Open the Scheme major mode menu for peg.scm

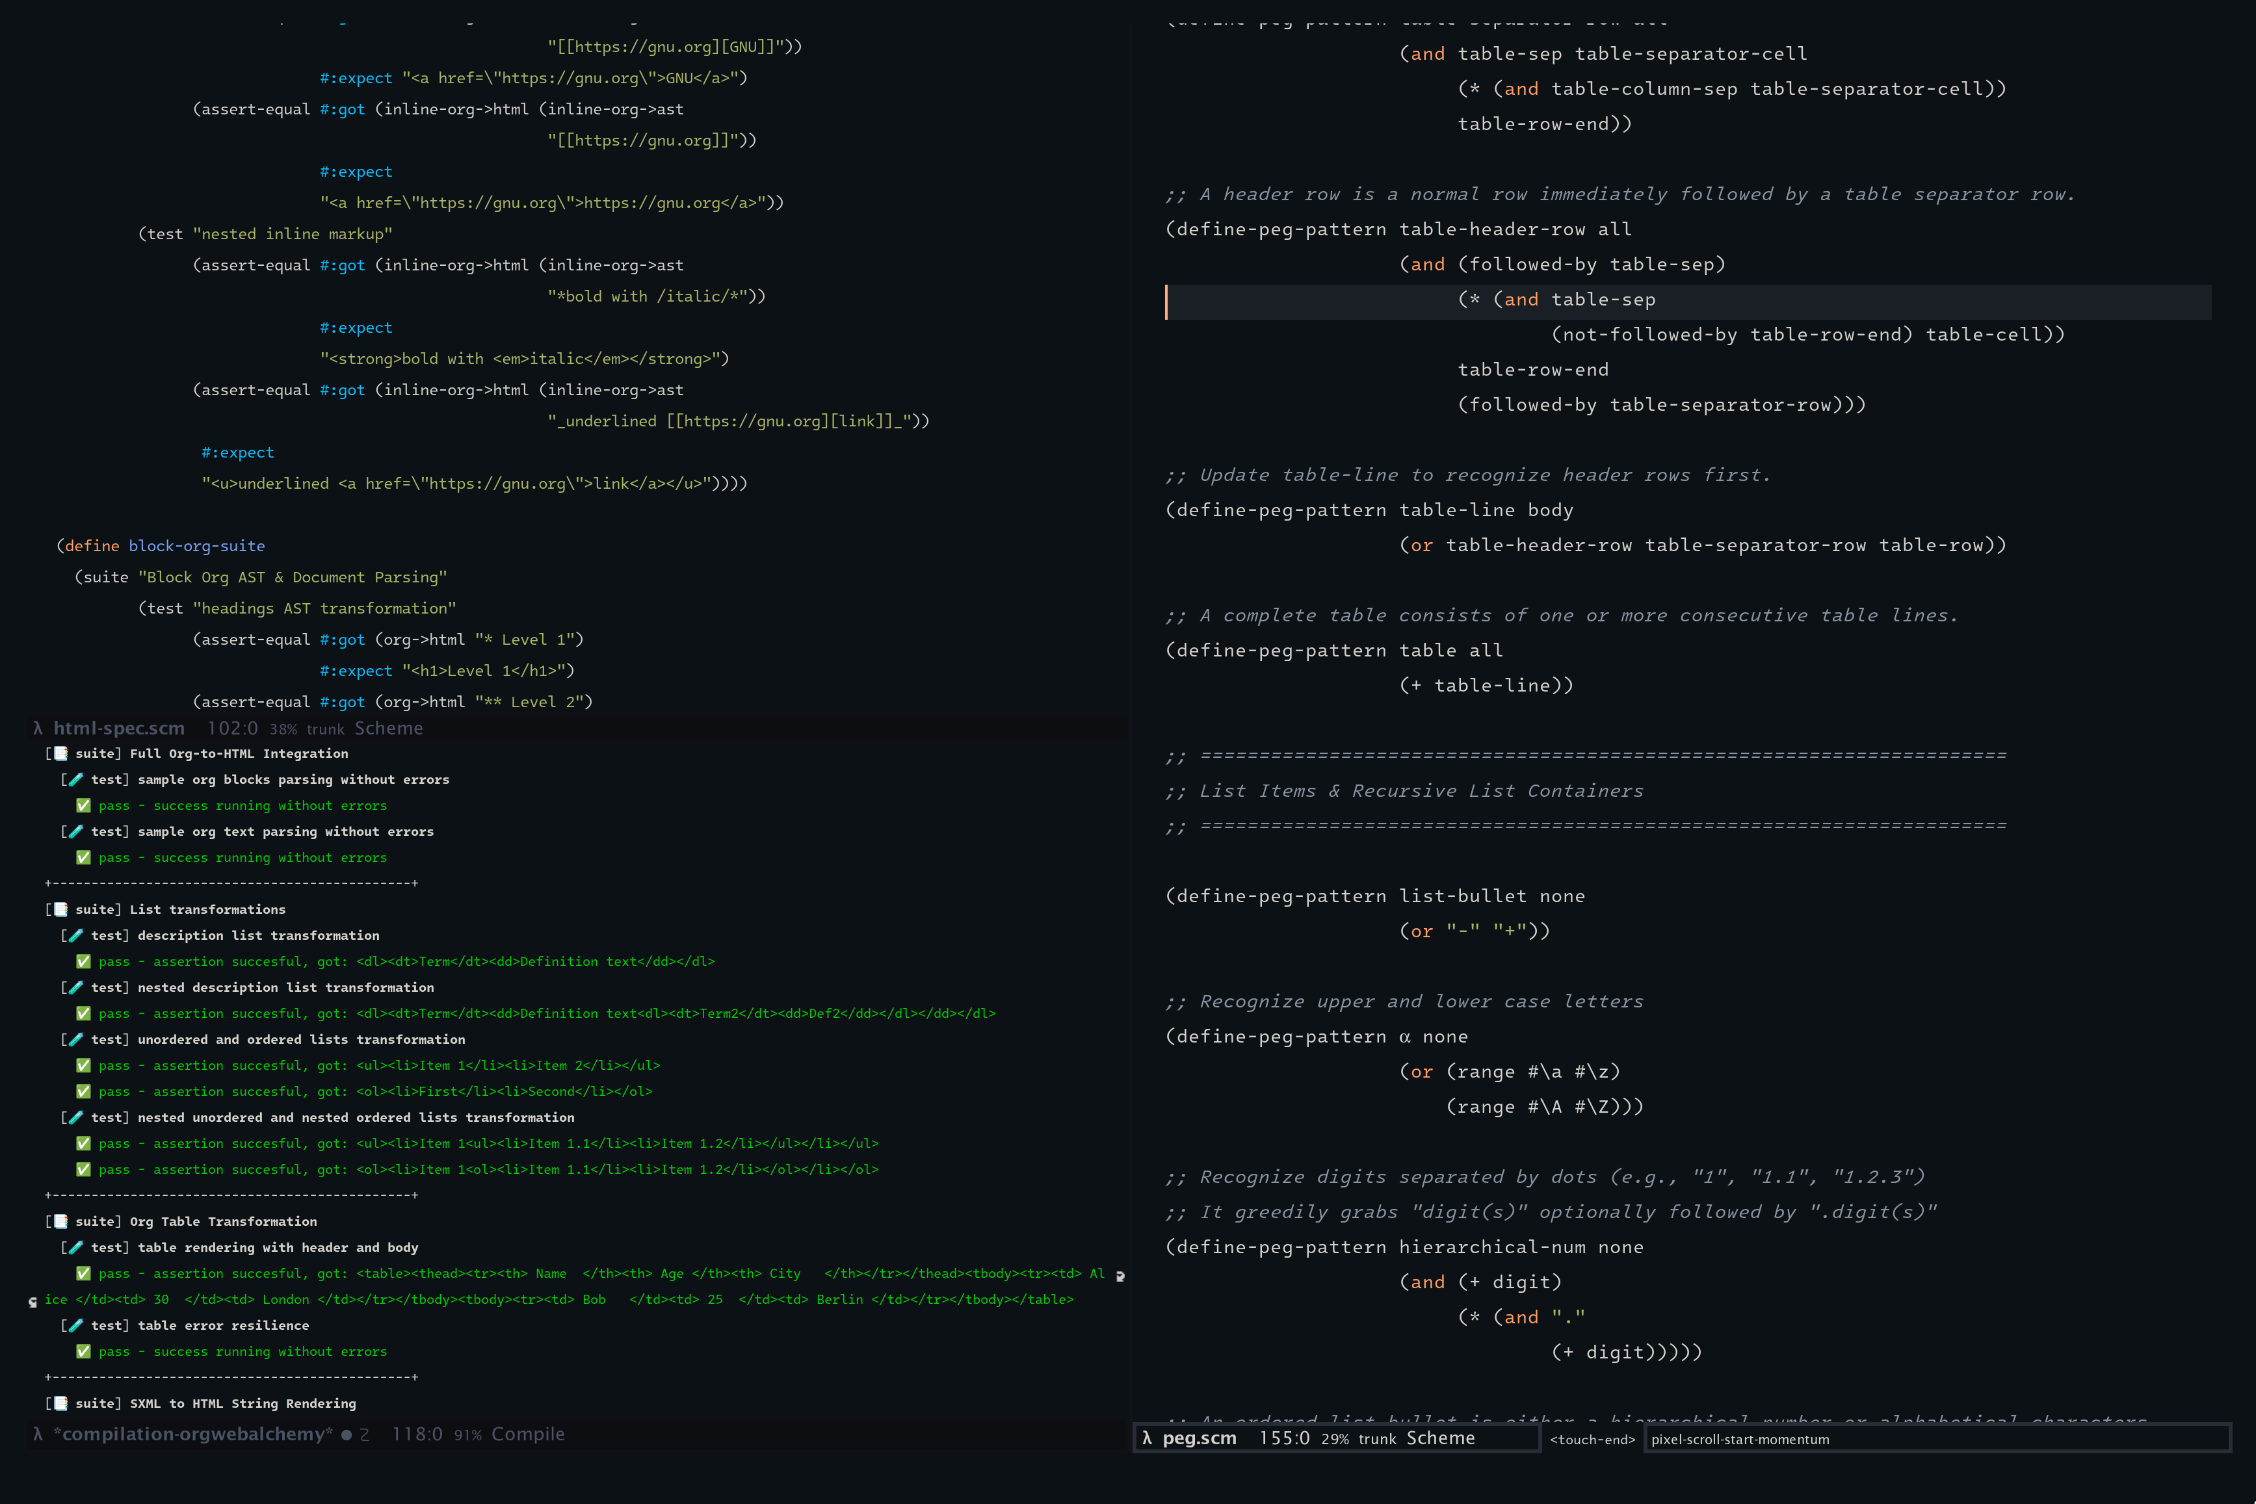(x=1440, y=1438)
